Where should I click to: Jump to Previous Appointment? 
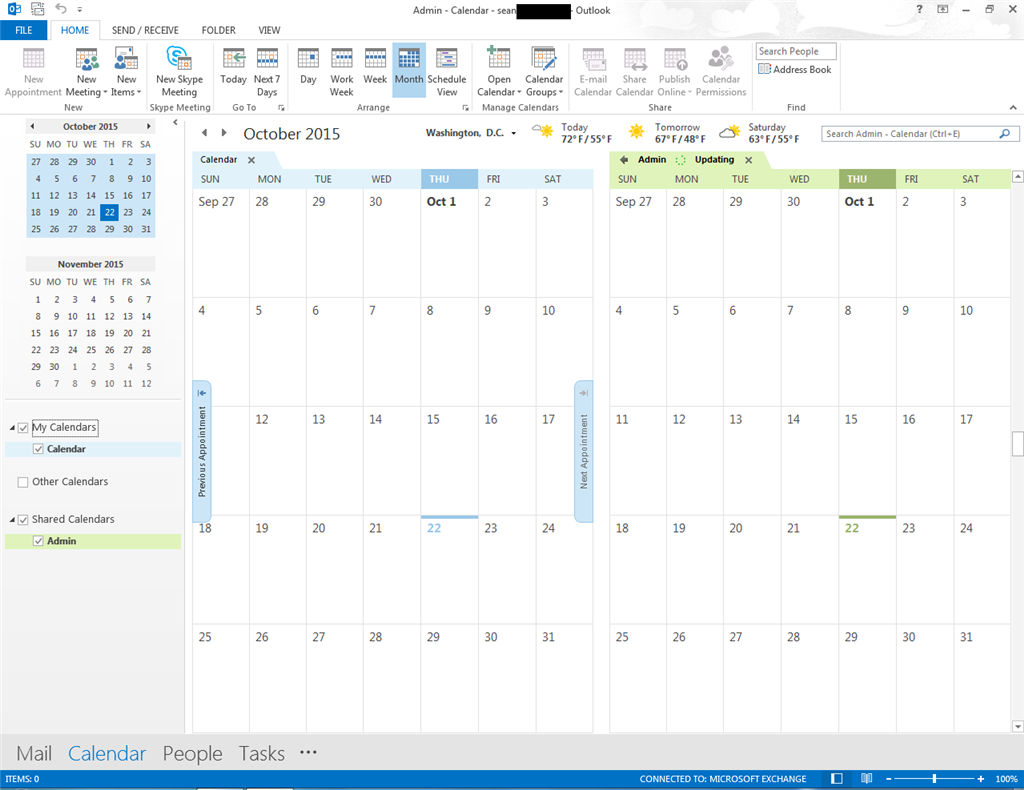coord(202,451)
